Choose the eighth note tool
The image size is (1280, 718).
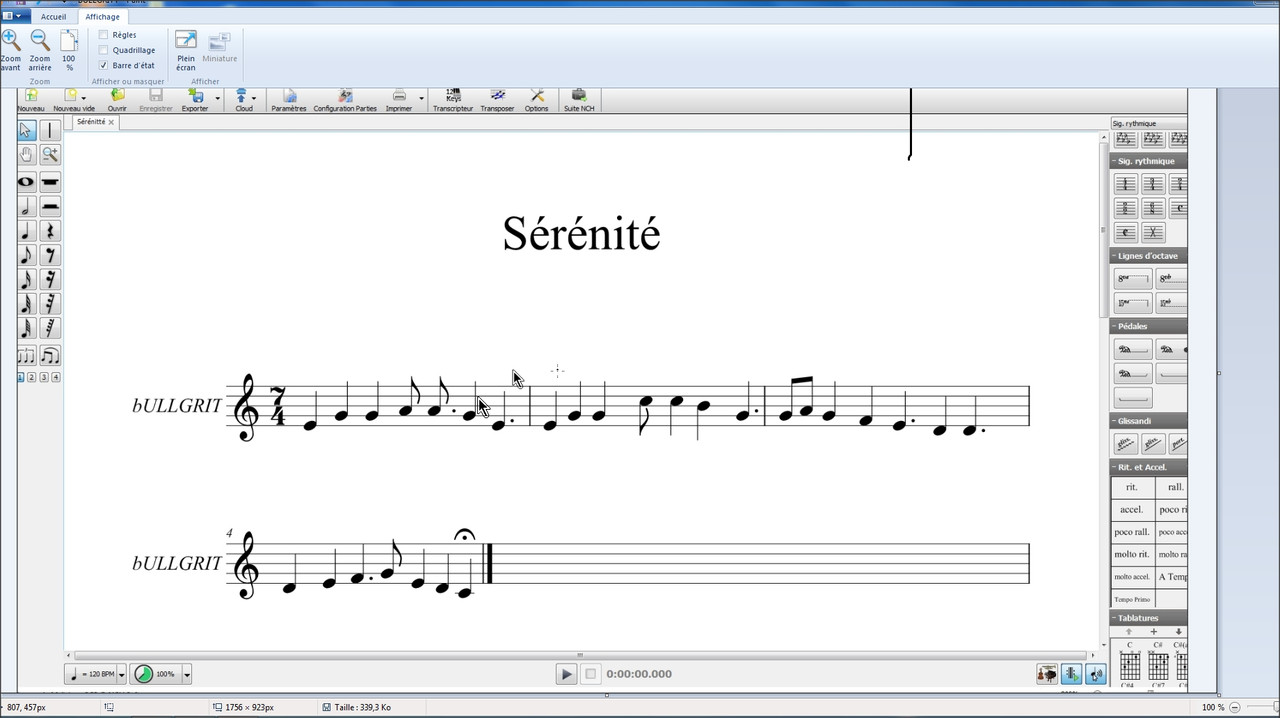pos(26,255)
